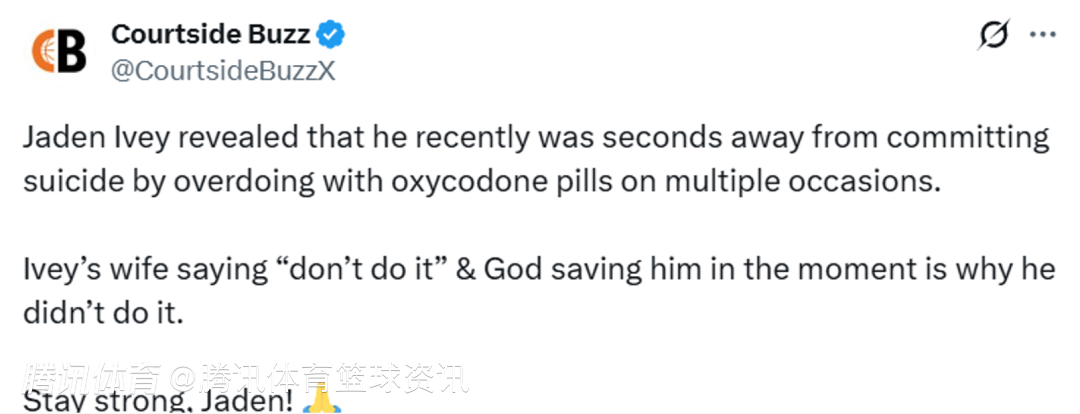
Task: Click the orange basketball in the logo
Action: click(x=43, y=52)
